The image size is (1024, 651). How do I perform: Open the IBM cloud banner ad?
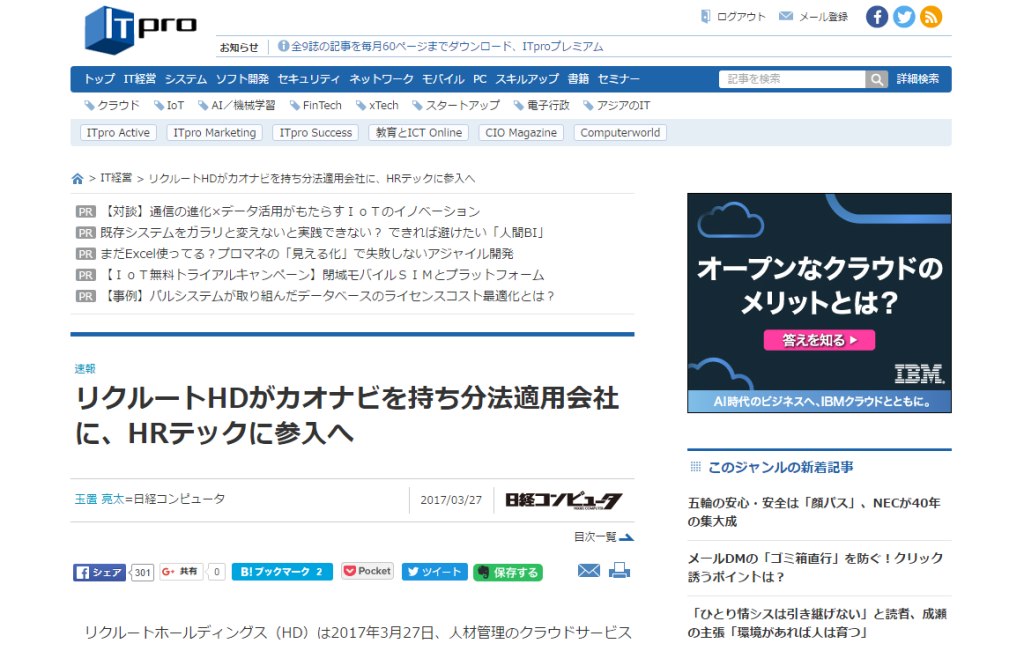pos(819,303)
